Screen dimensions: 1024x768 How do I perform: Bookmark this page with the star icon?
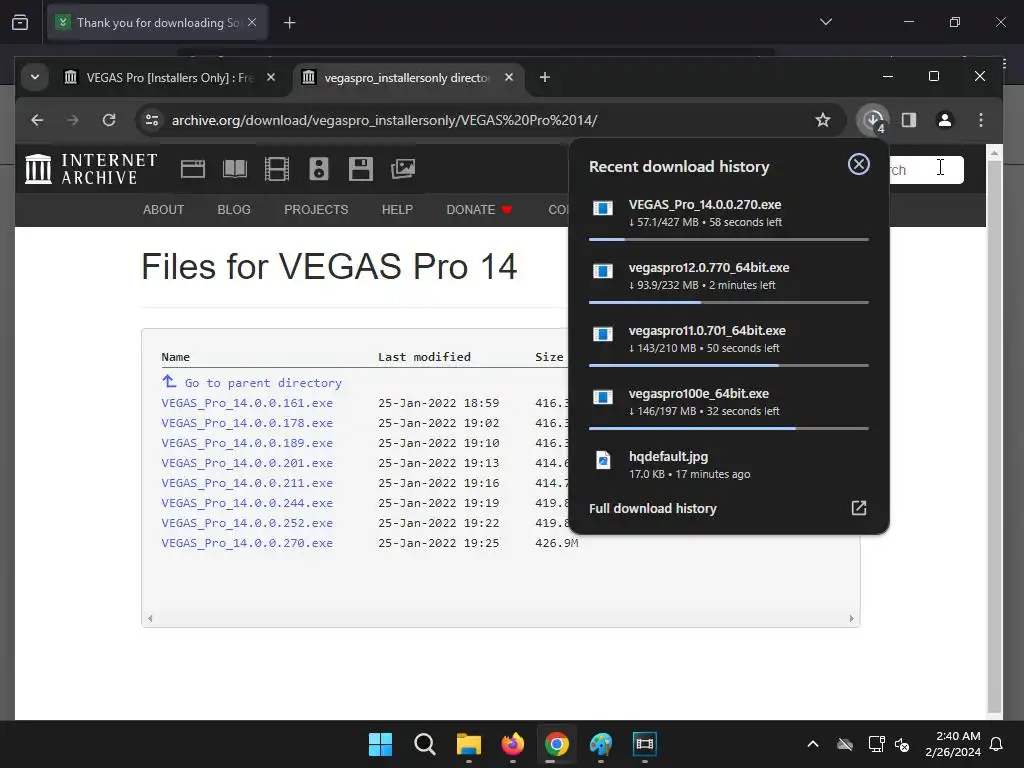coord(823,120)
